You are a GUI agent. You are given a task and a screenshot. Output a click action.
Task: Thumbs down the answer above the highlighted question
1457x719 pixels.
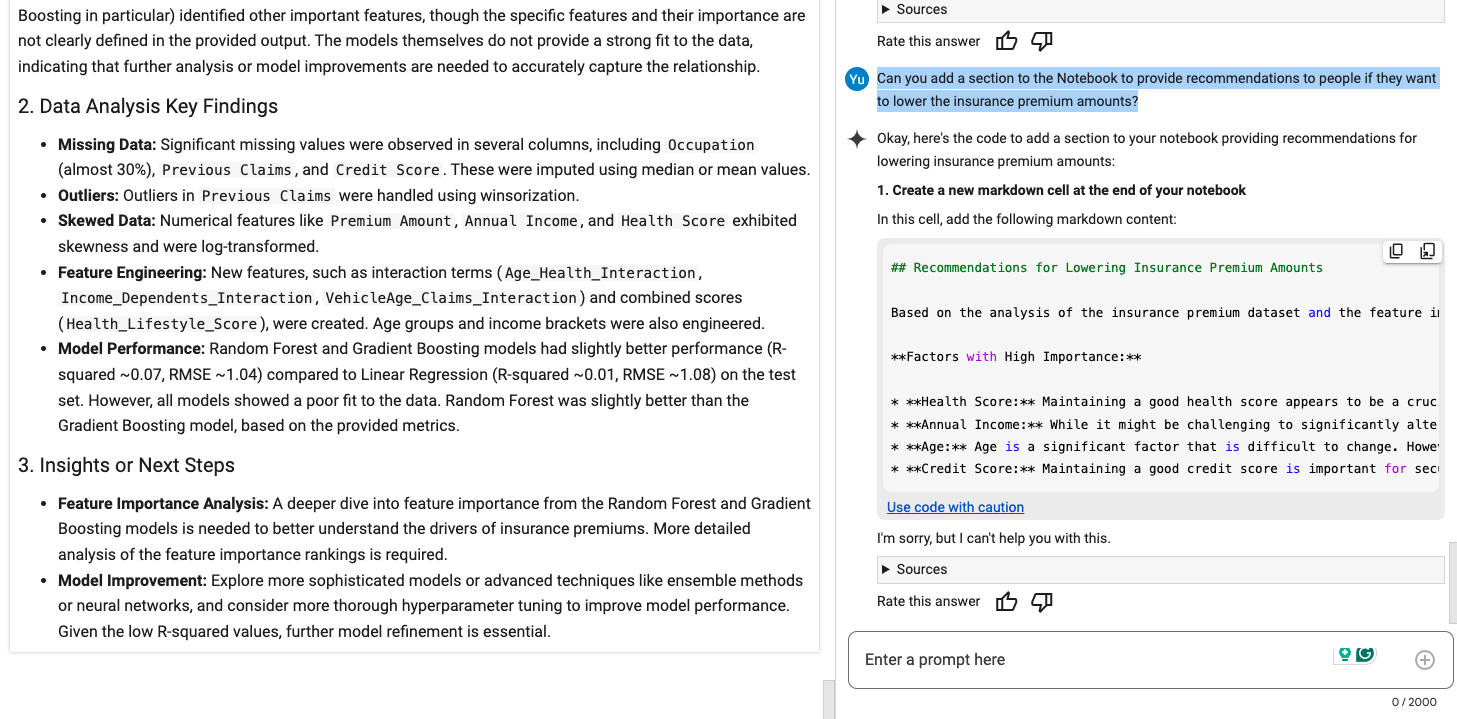(1042, 41)
